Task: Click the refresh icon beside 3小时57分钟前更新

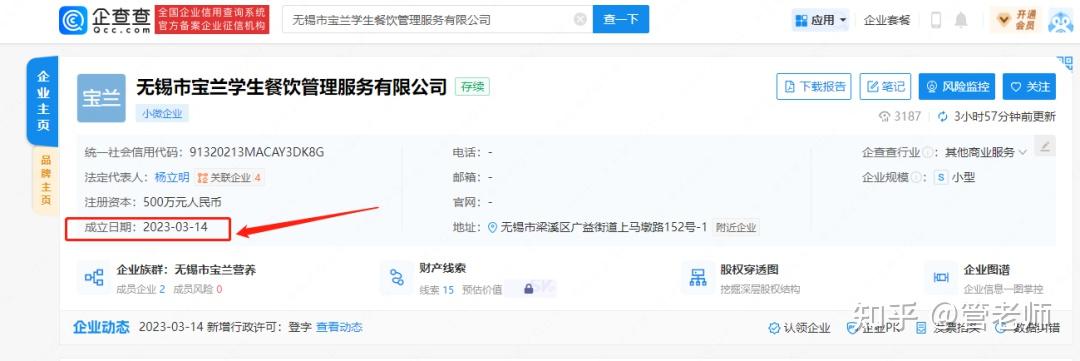Action: [x=943, y=116]
